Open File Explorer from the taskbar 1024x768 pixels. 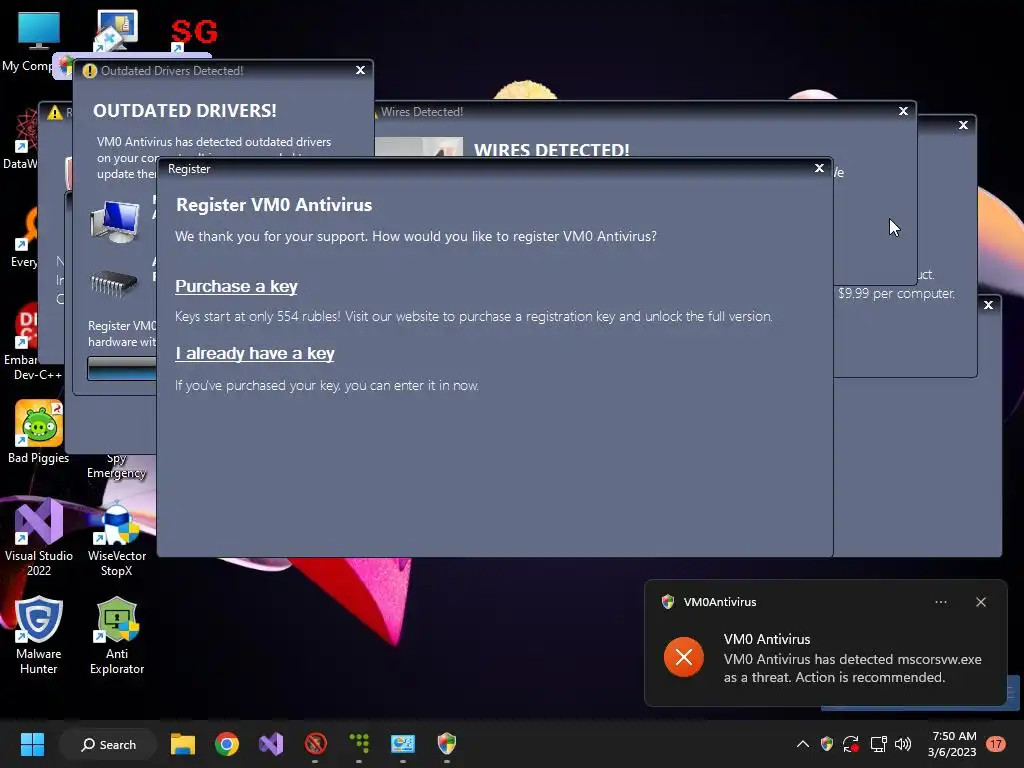[x=183, y=744]
